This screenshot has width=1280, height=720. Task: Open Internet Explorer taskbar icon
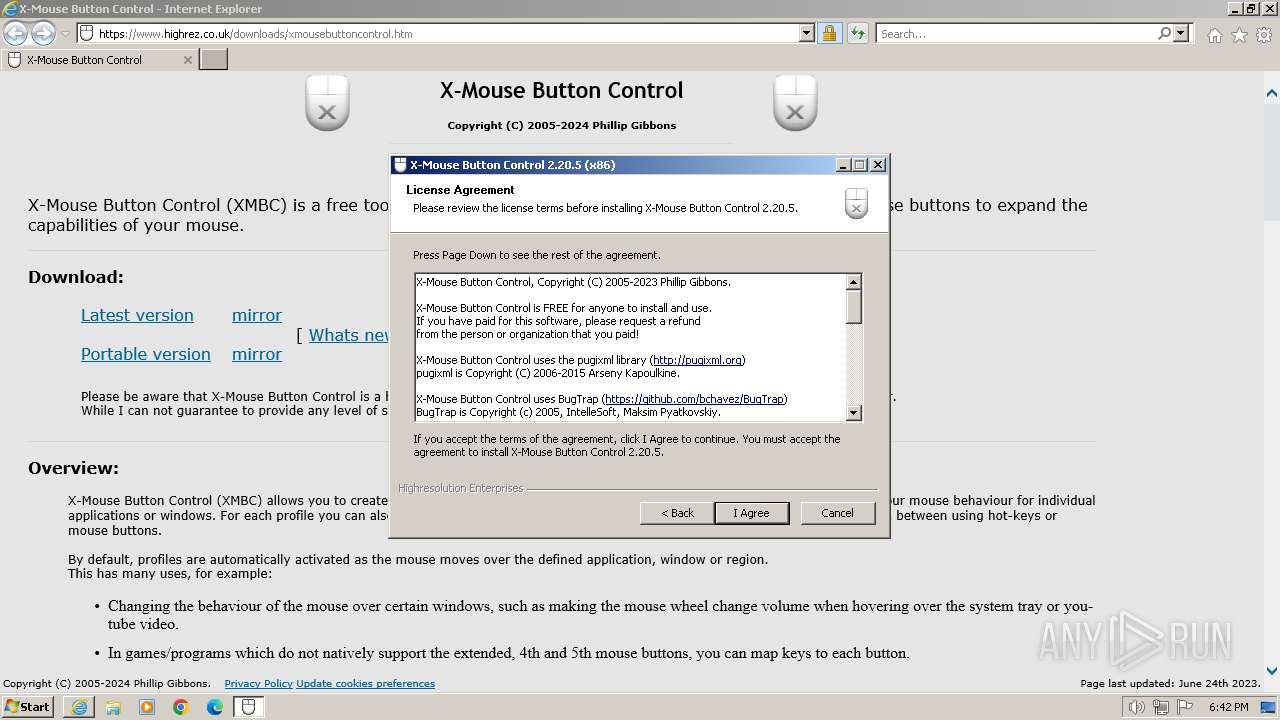pos(79,707)
